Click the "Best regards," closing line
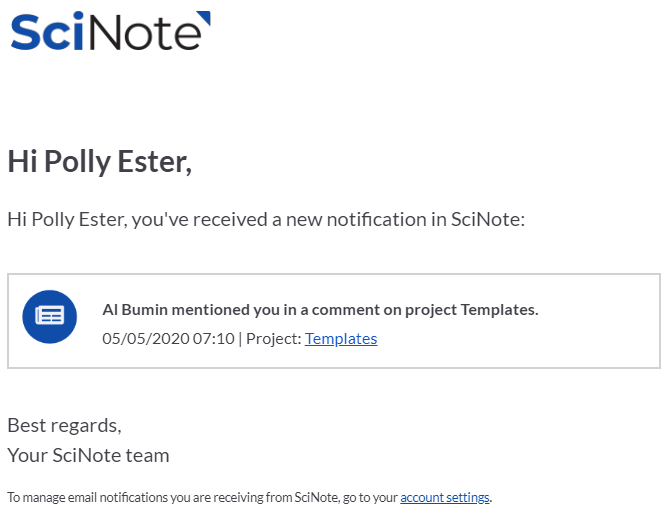This screenshot has height=516, width=666. (x=64, y=425)
